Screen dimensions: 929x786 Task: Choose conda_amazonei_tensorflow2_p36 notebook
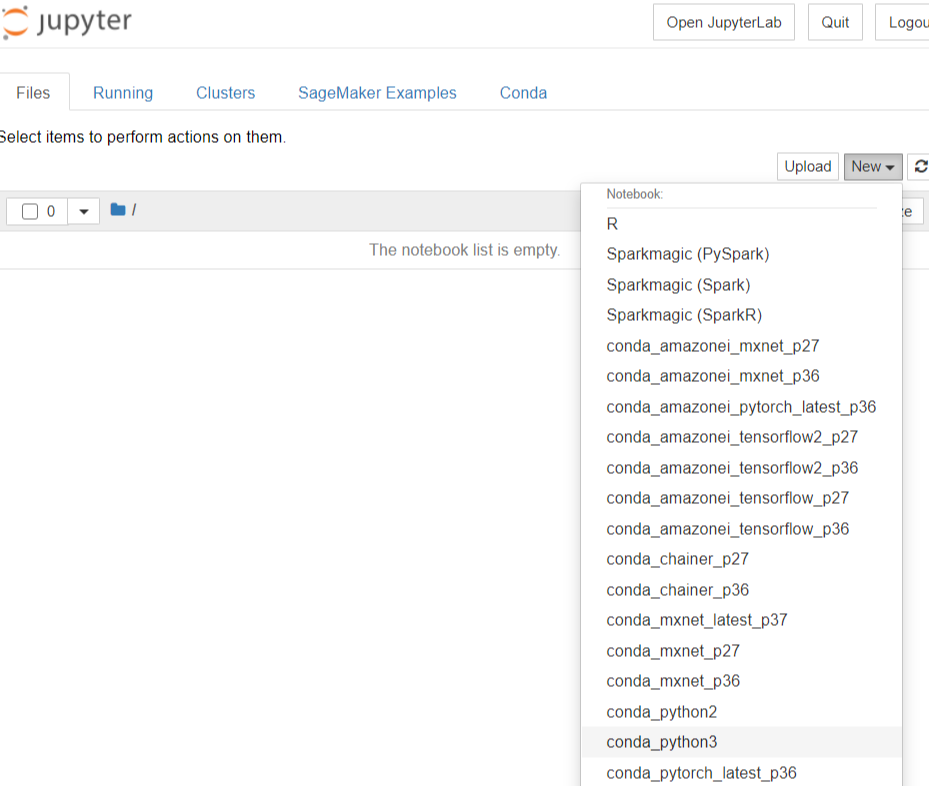pos(741,468)
